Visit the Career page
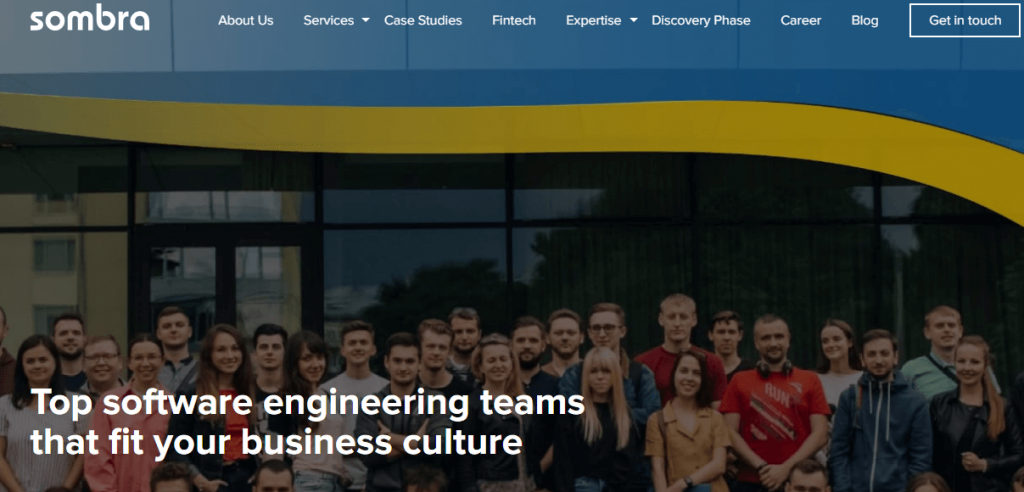 (x=801, y=20)
